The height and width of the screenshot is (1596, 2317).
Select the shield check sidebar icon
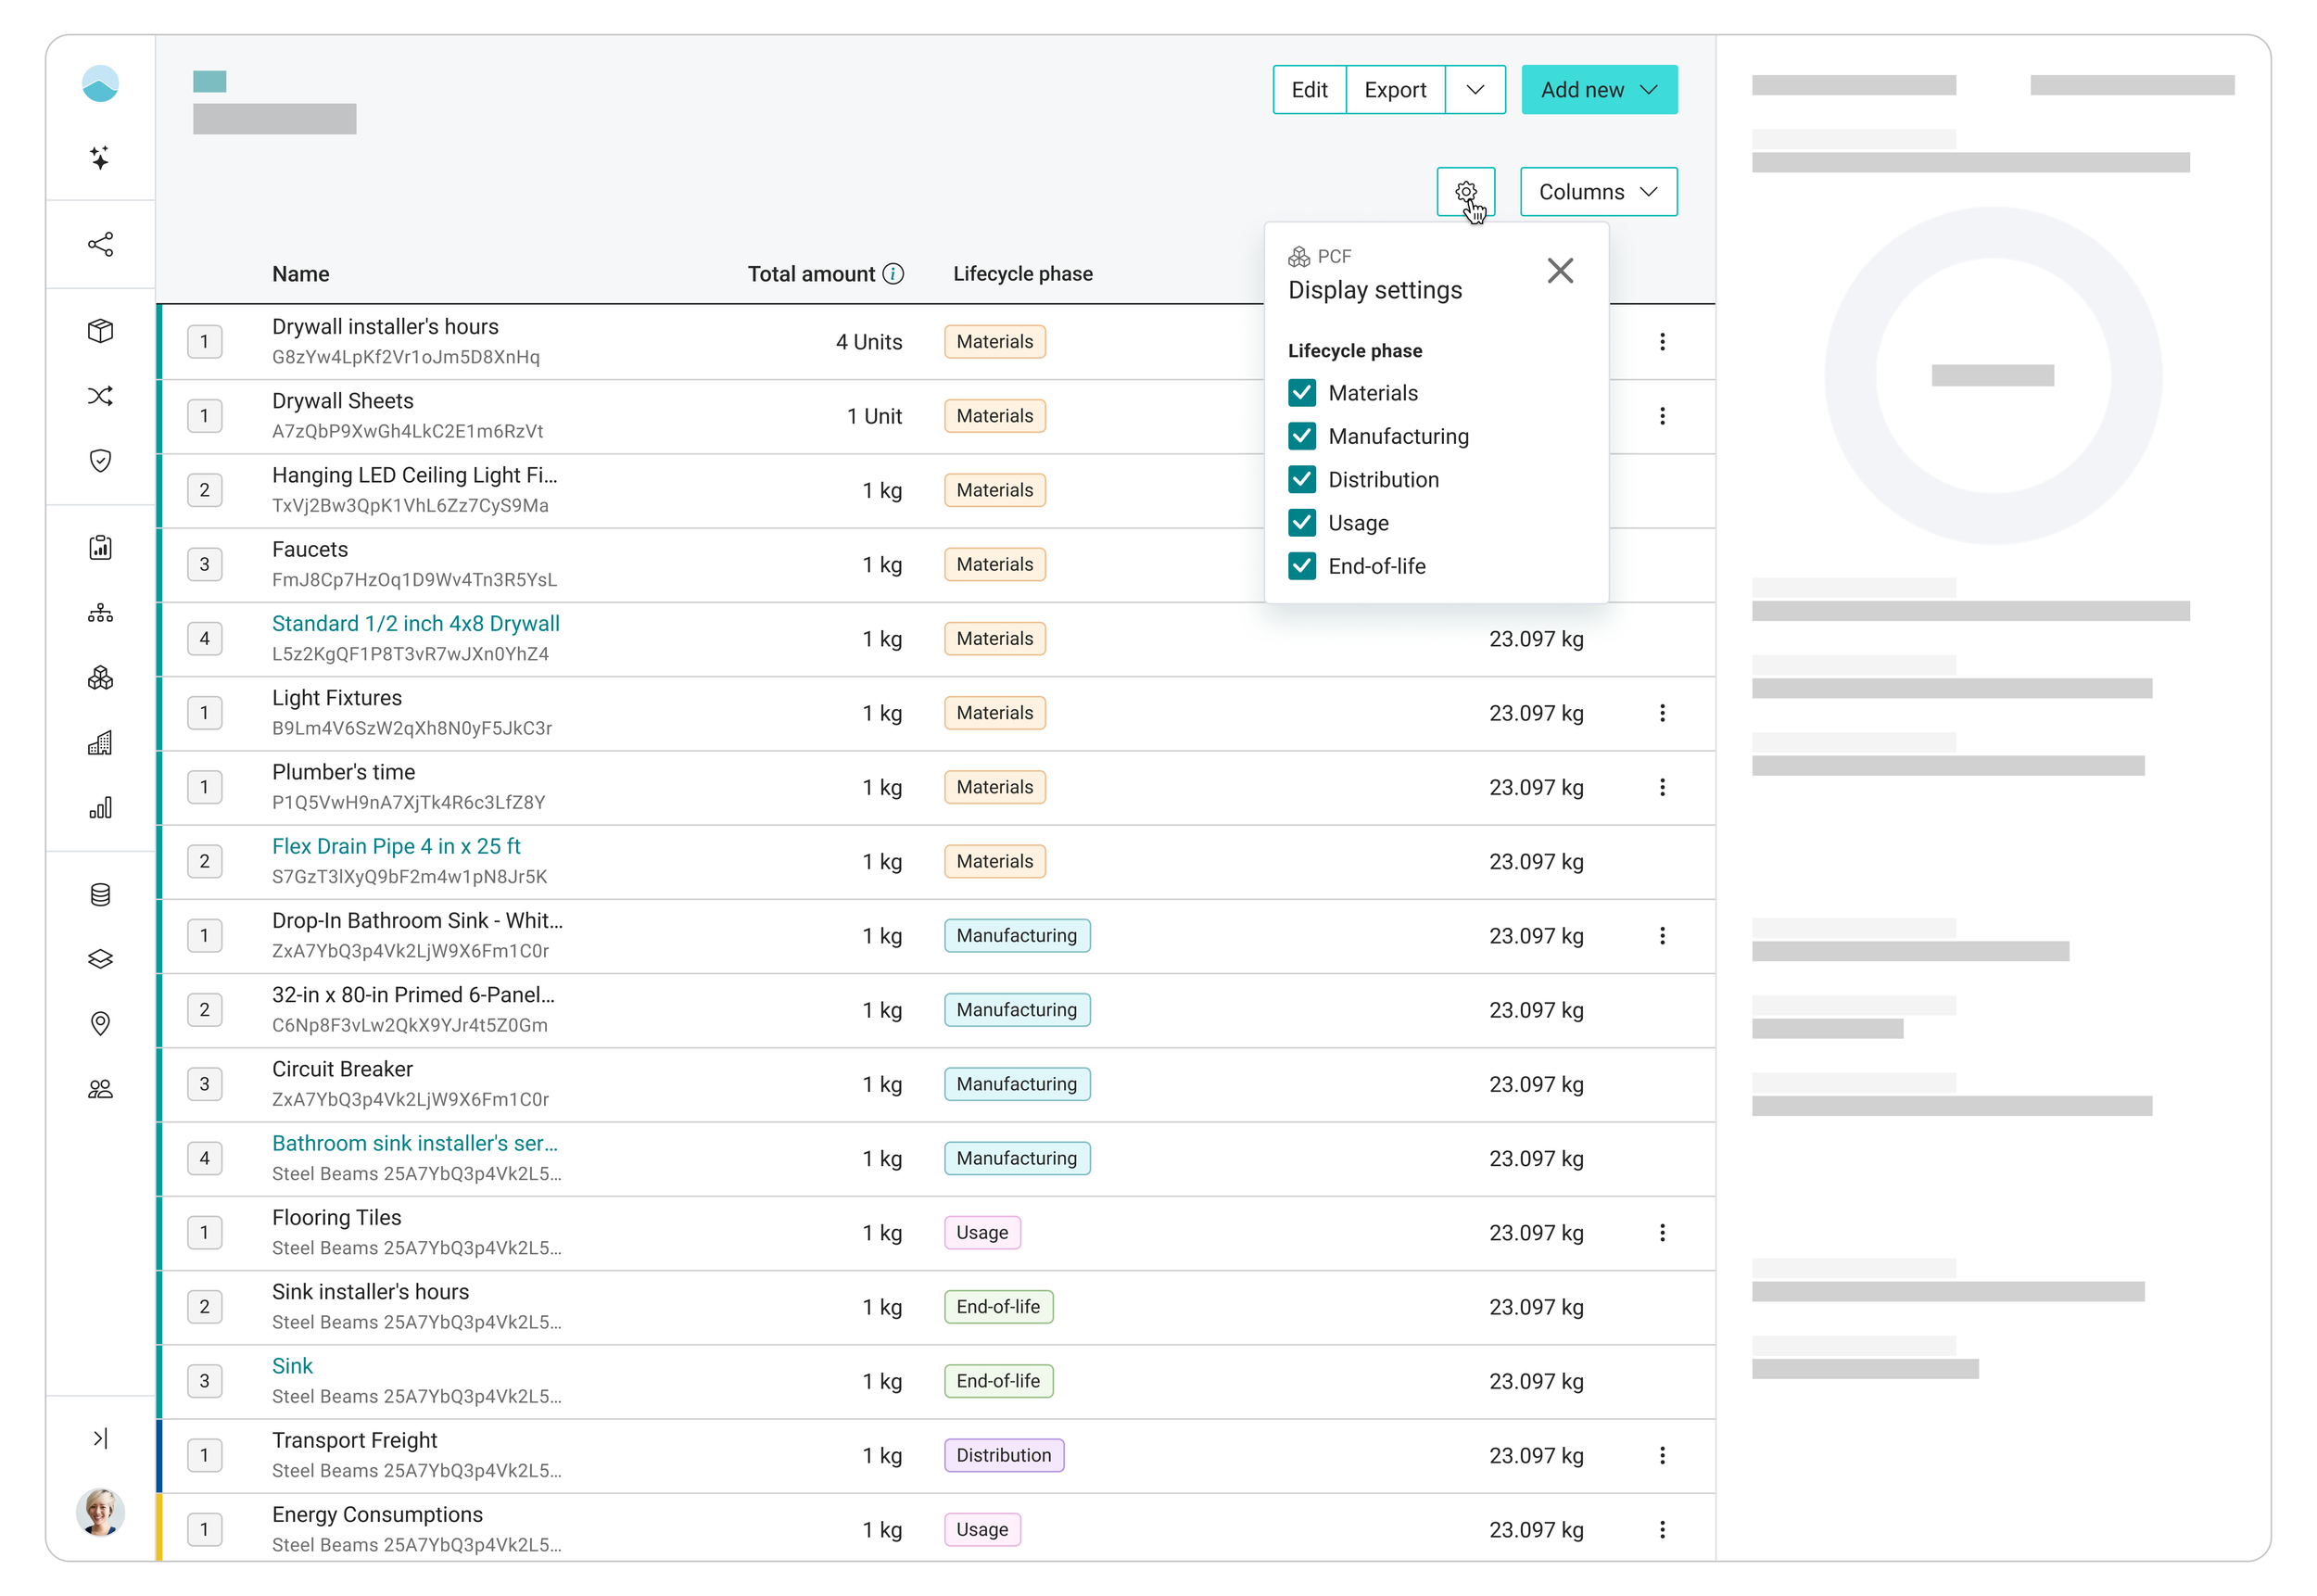[x=100, y=460]
